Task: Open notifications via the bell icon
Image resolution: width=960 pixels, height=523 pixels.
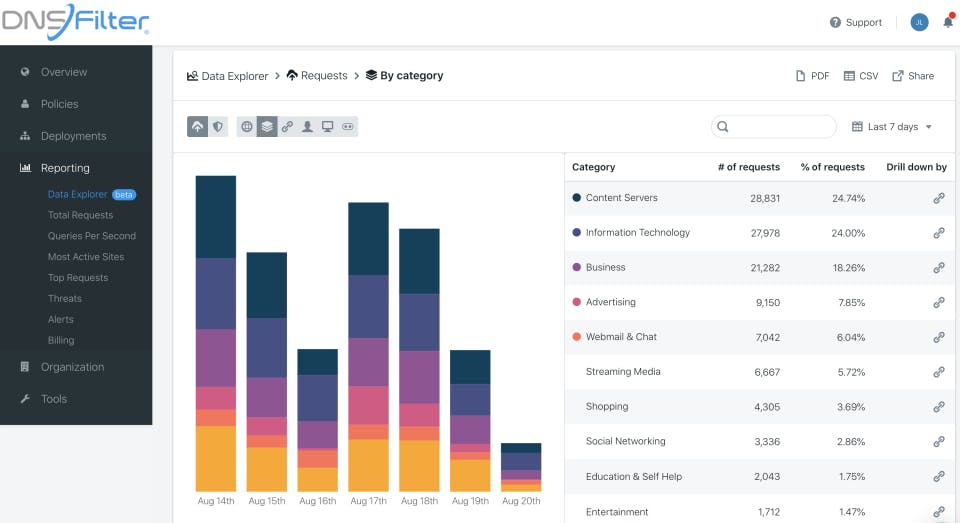Action: pyautogui.click(x=947, y=23)
